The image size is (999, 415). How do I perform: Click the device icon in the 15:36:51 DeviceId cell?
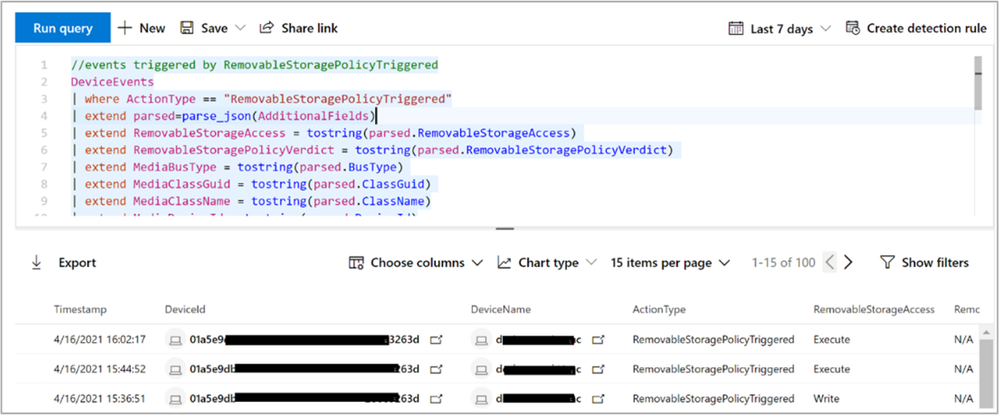(175, 398)
